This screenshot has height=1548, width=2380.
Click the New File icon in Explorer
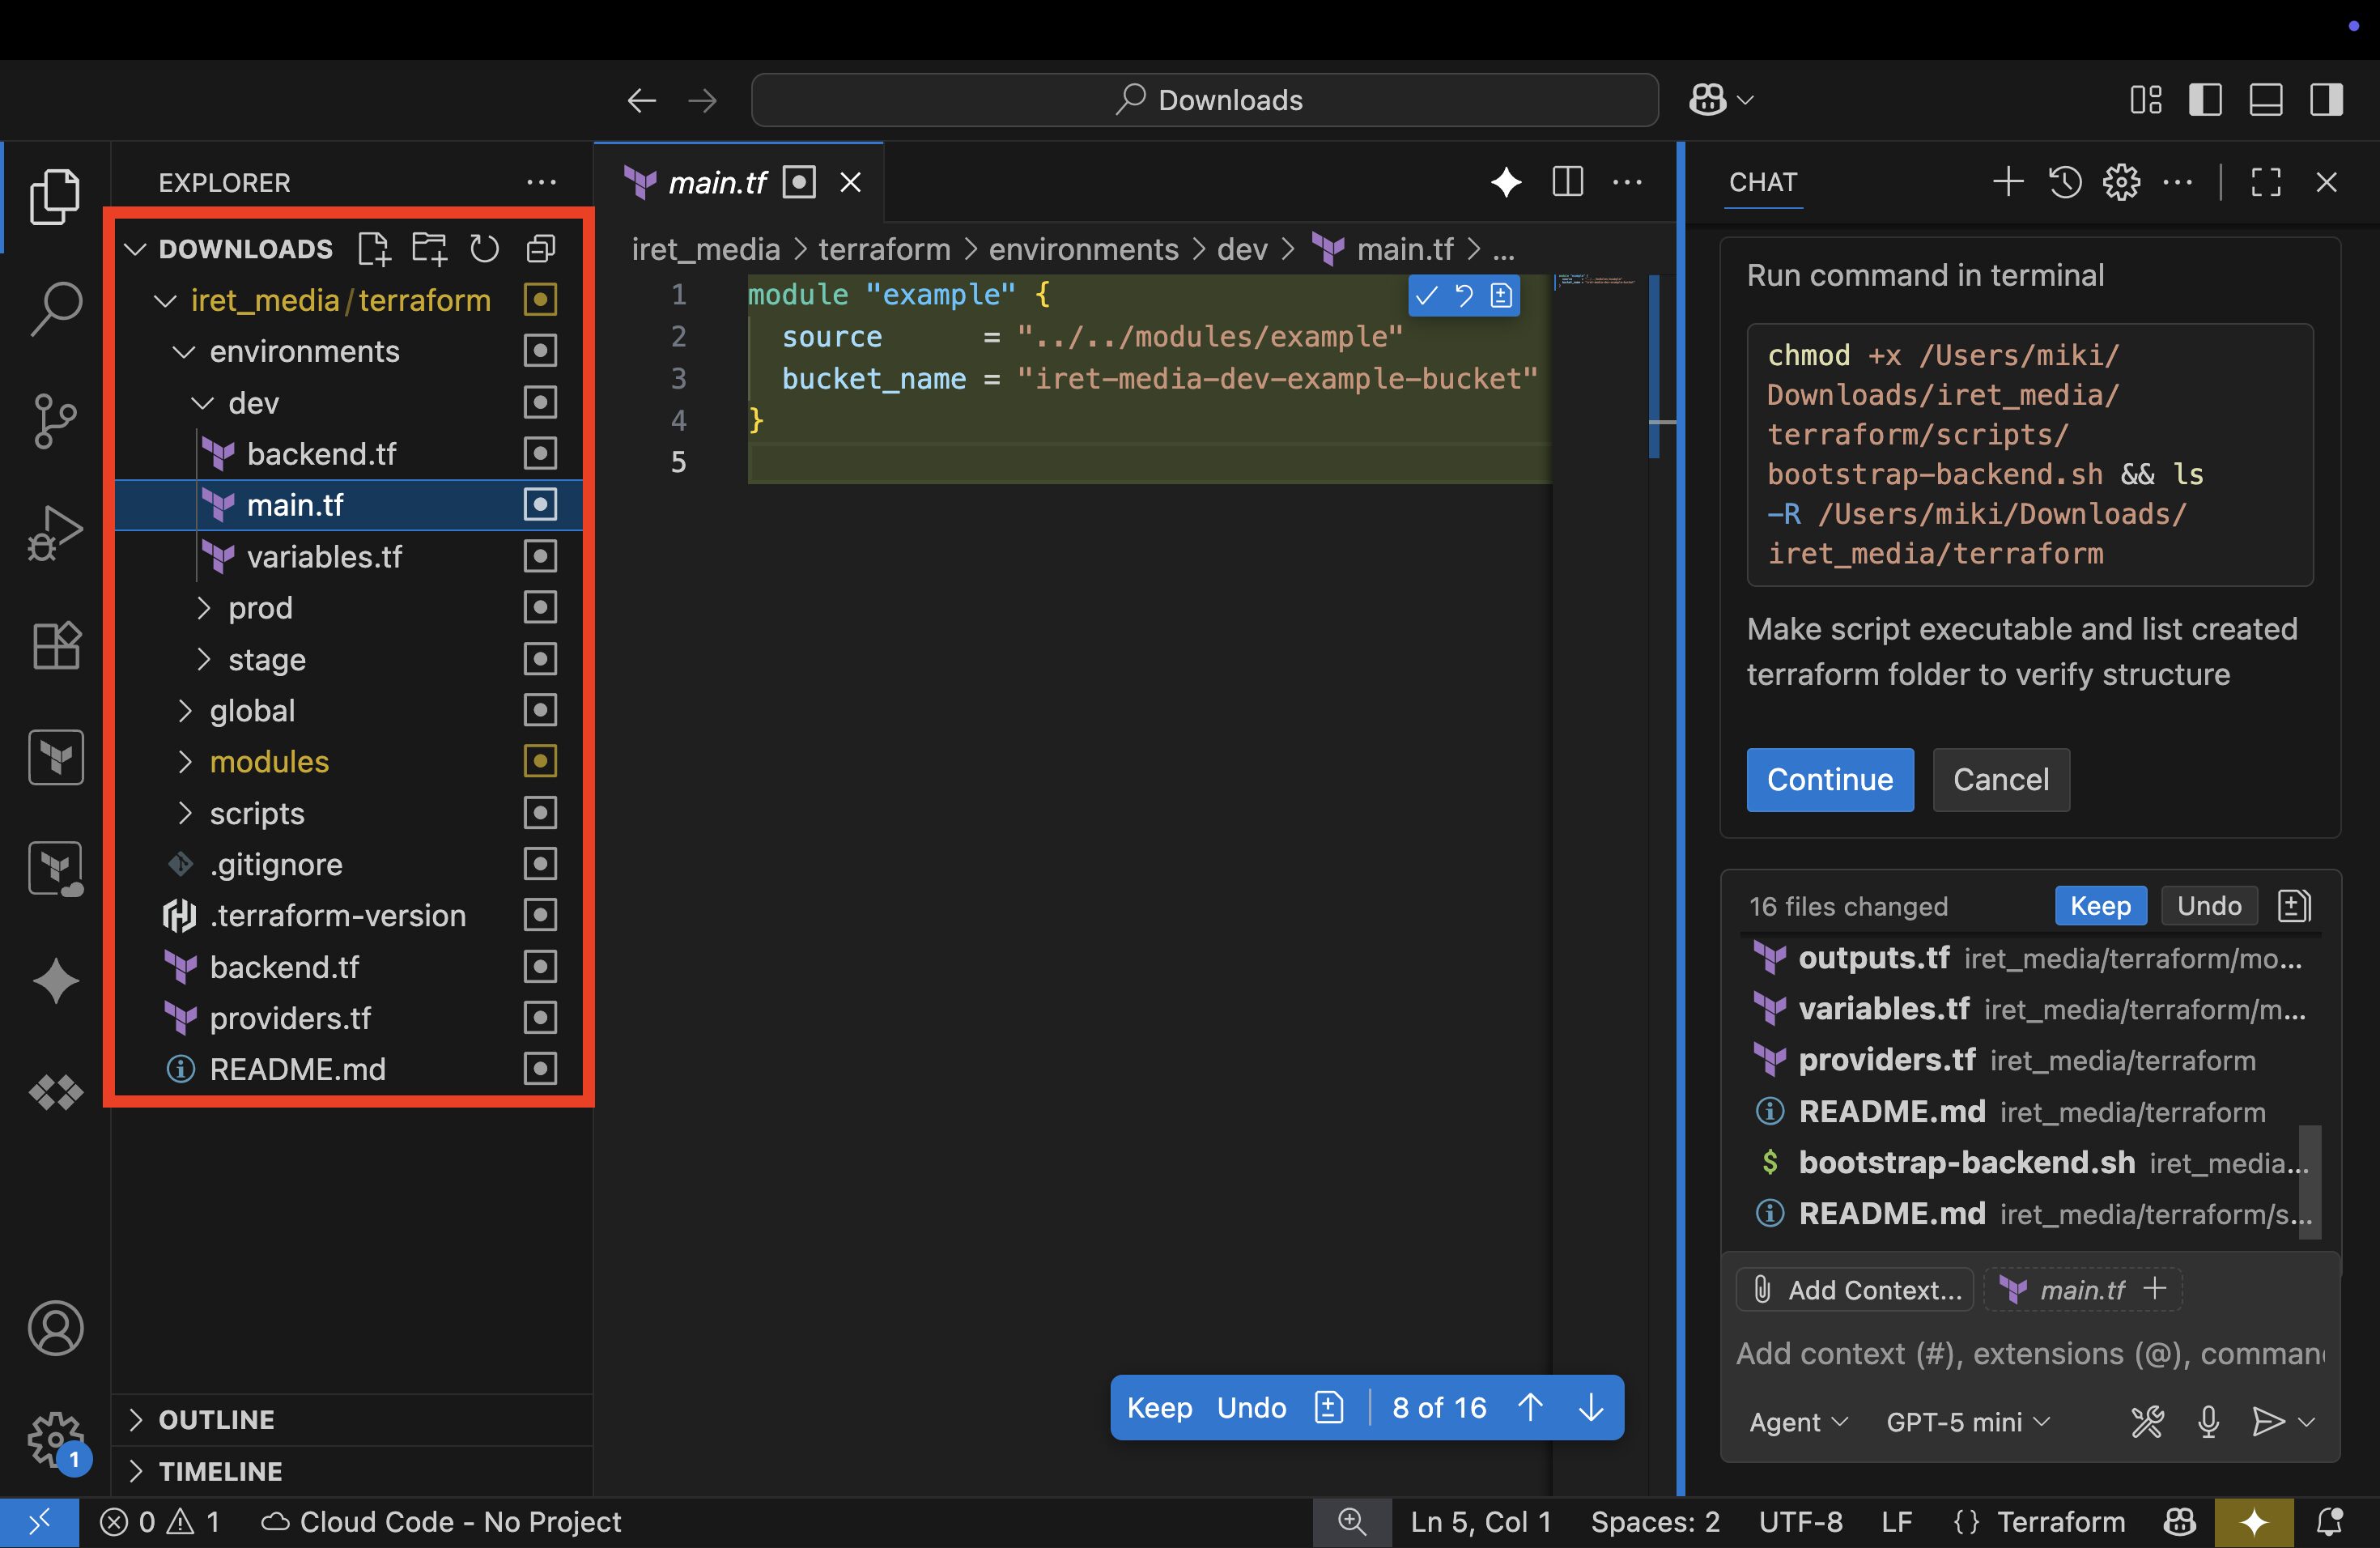374,249
